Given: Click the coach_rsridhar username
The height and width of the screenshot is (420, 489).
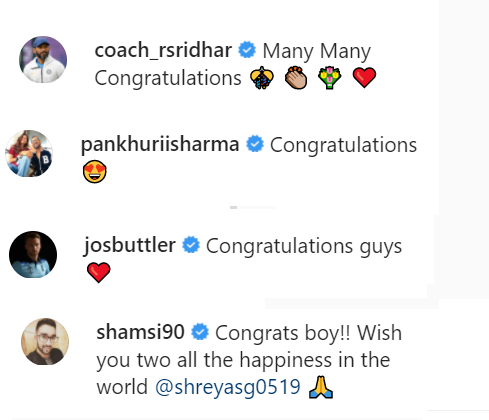Looking at the screenshot, I should 163,51.
